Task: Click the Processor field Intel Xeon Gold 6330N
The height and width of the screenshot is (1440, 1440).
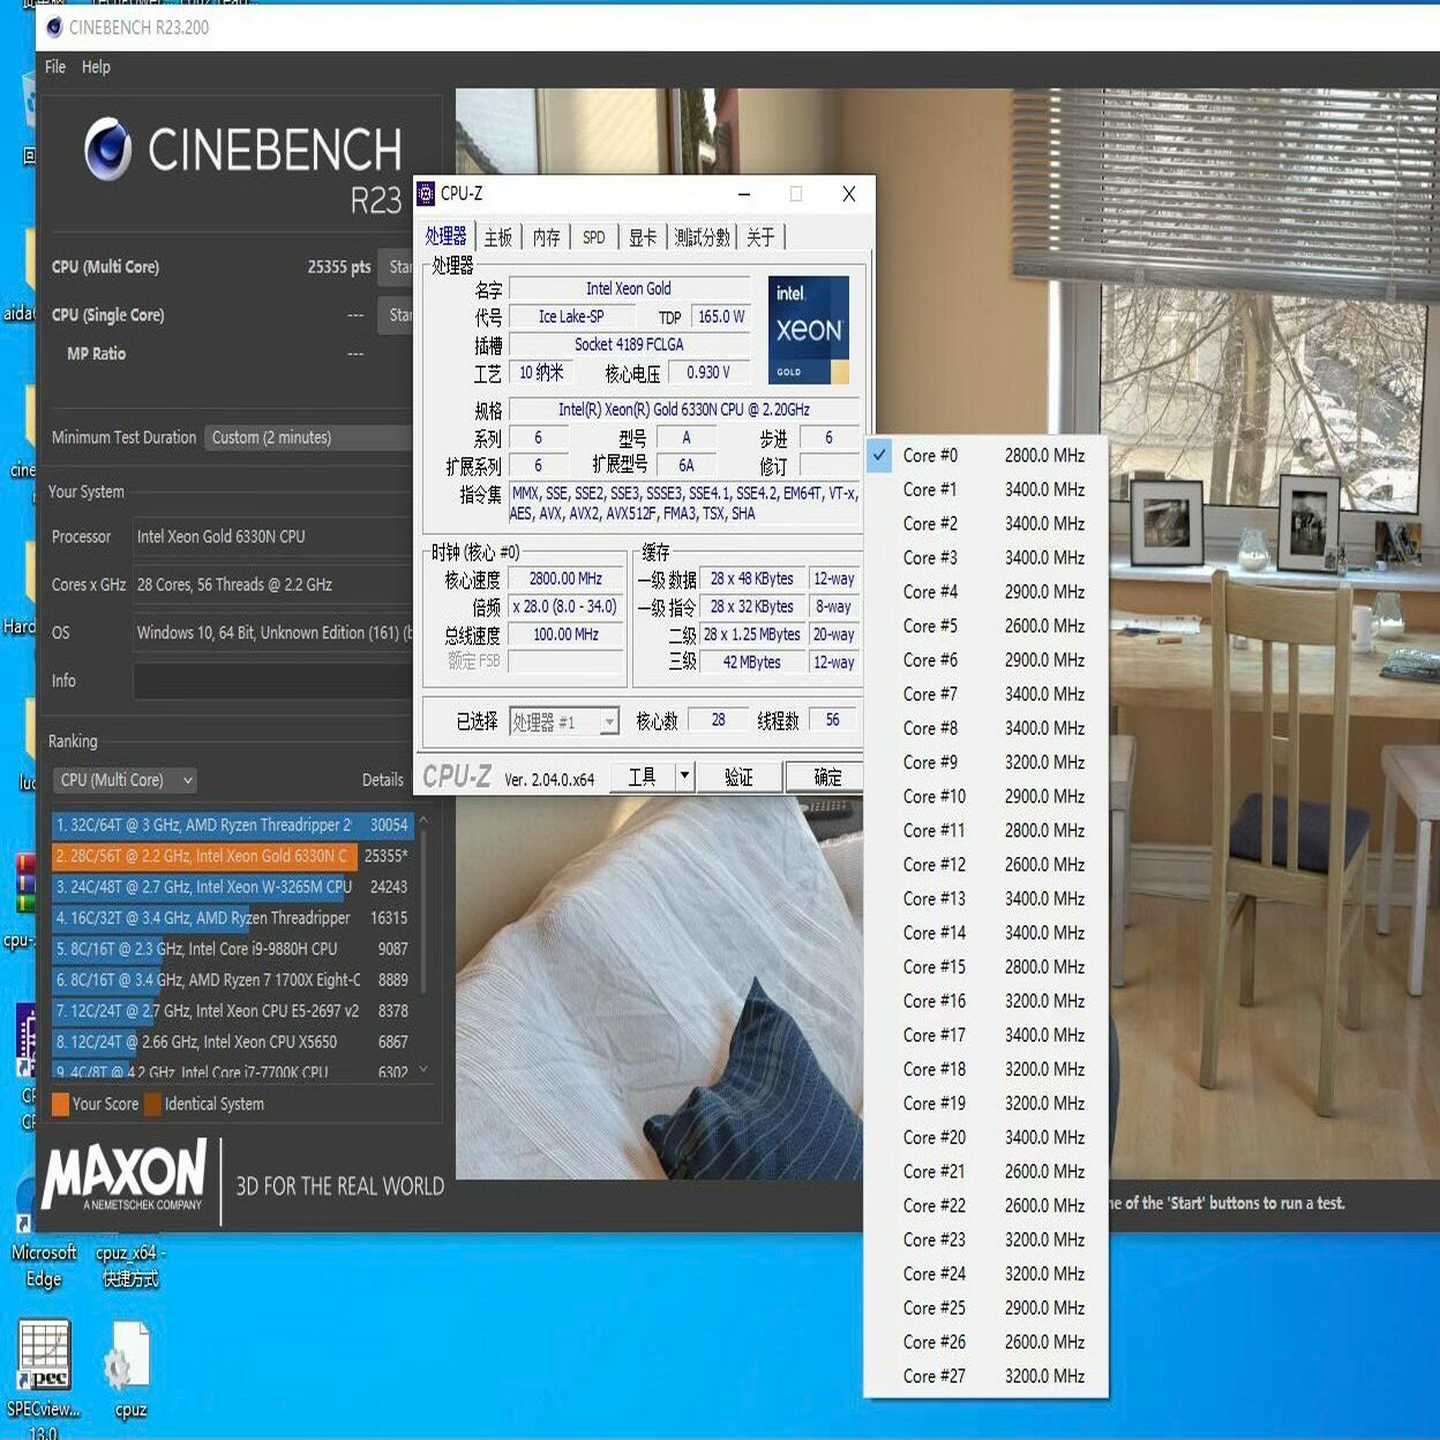Action: [x=273, y=537]
